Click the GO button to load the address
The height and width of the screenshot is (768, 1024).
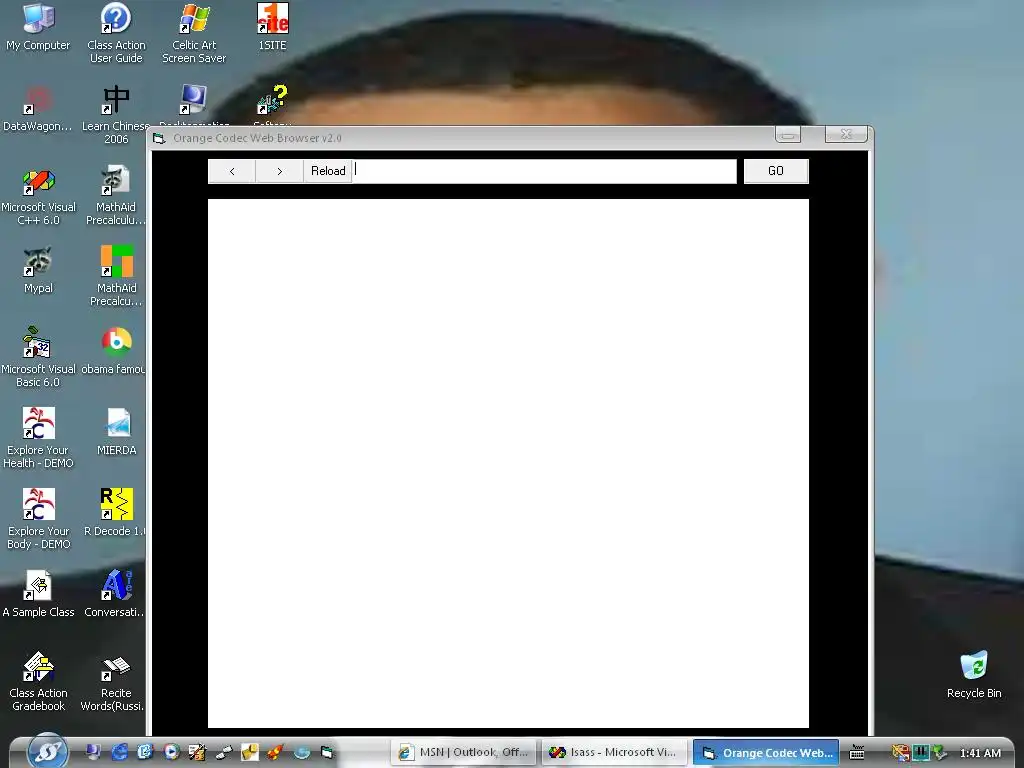tap(776, 171)
